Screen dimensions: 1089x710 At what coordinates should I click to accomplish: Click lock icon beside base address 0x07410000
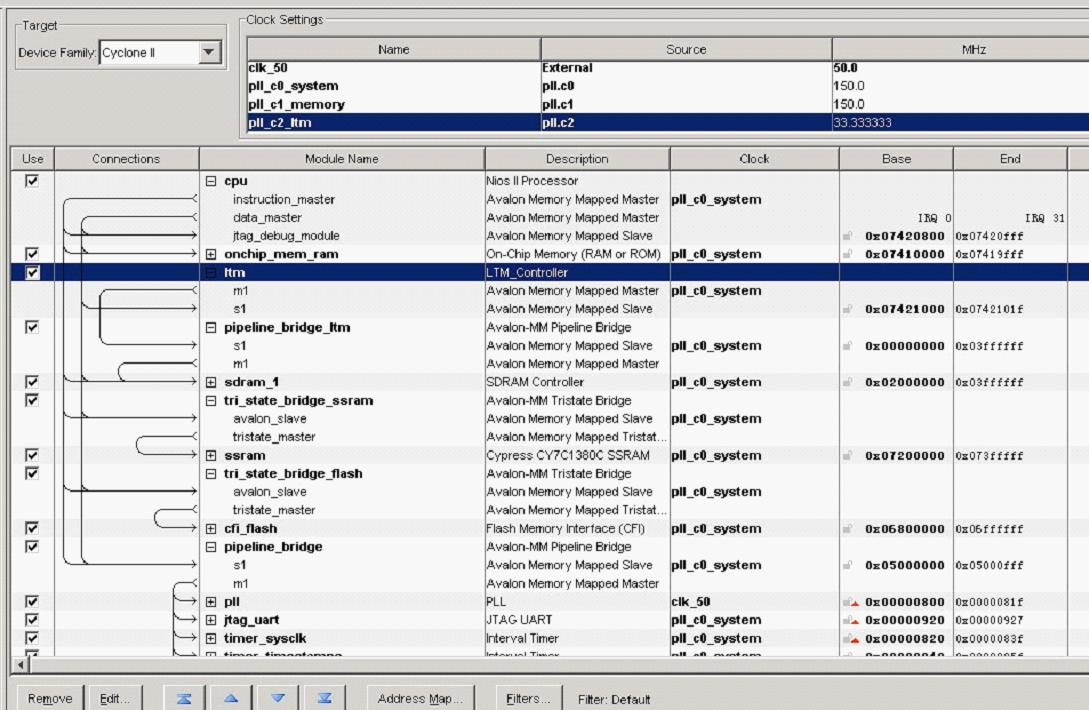point(847,254)
